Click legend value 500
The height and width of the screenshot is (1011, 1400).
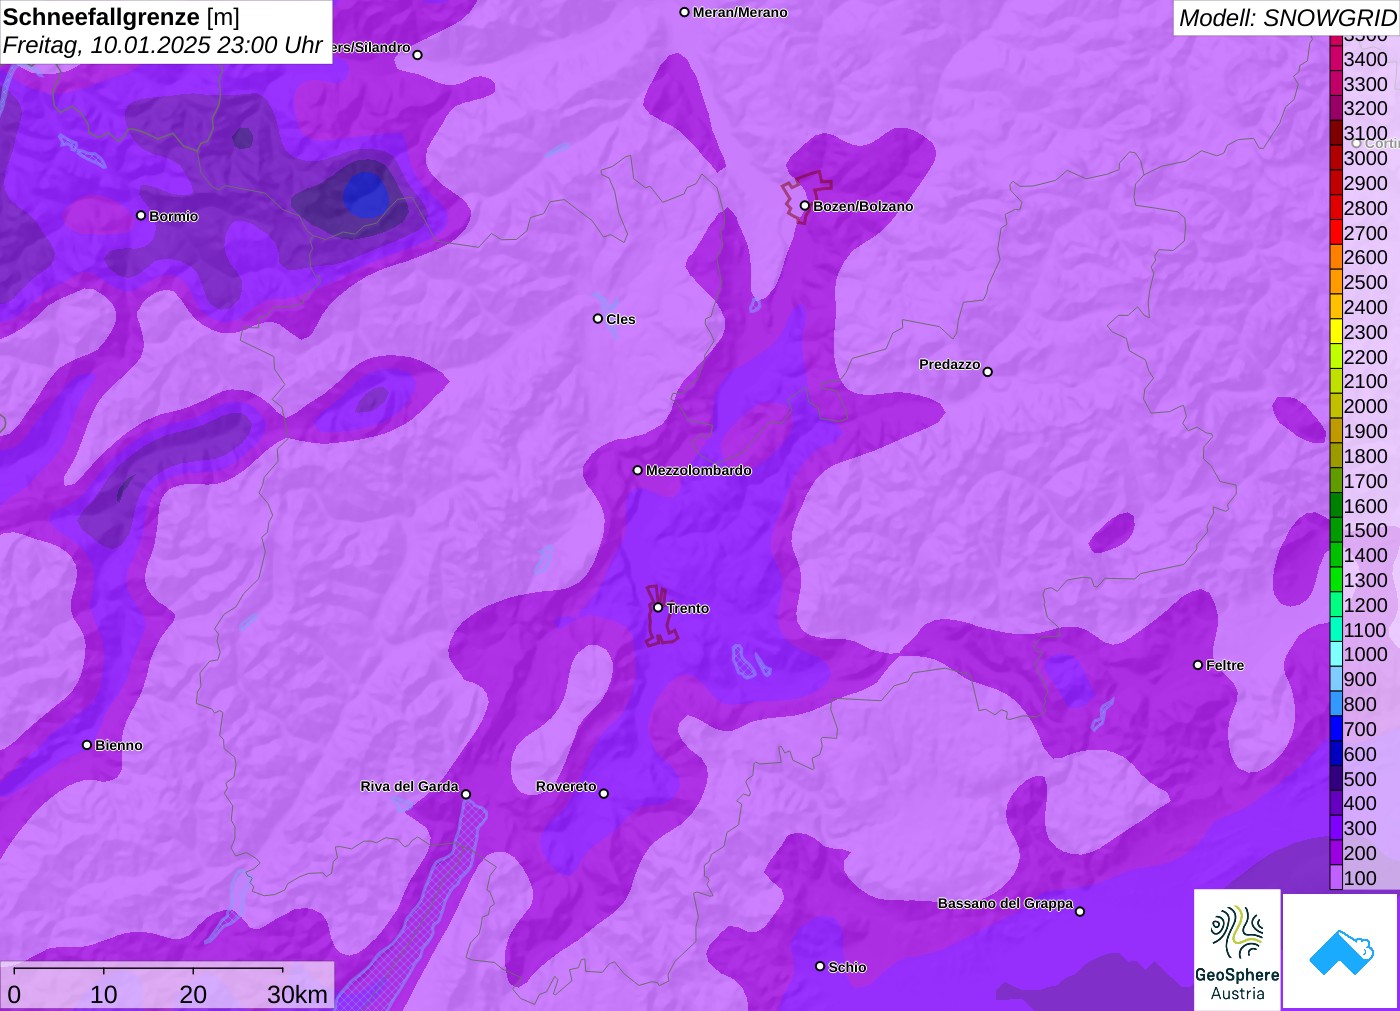point(1360,778)
